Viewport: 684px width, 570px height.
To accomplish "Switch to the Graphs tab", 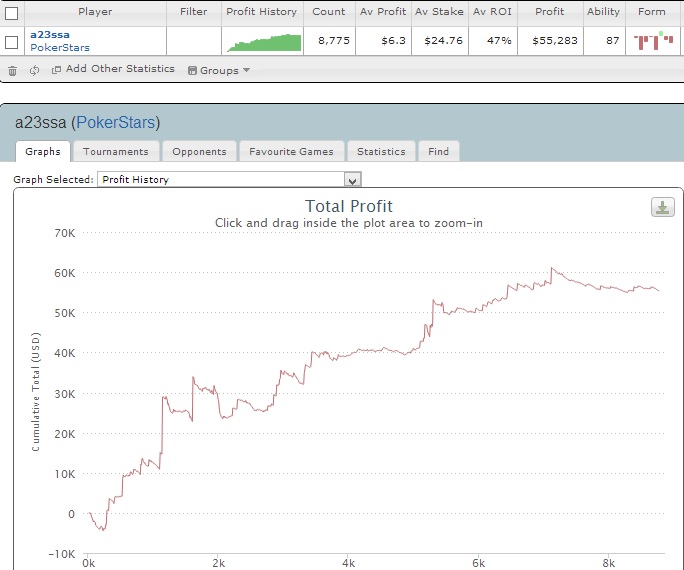I will tap(43, 151).
